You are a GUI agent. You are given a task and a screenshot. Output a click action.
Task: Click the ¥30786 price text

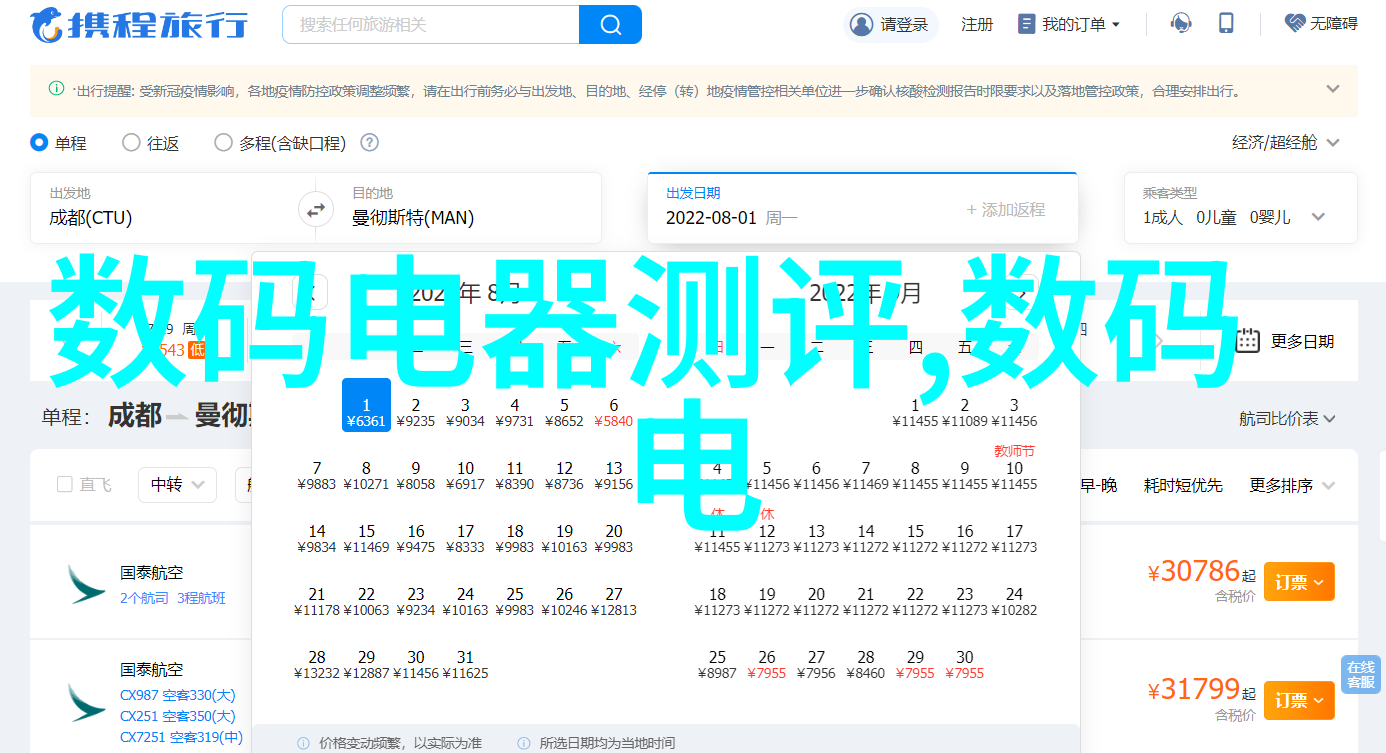click(x=1193, y=572)
